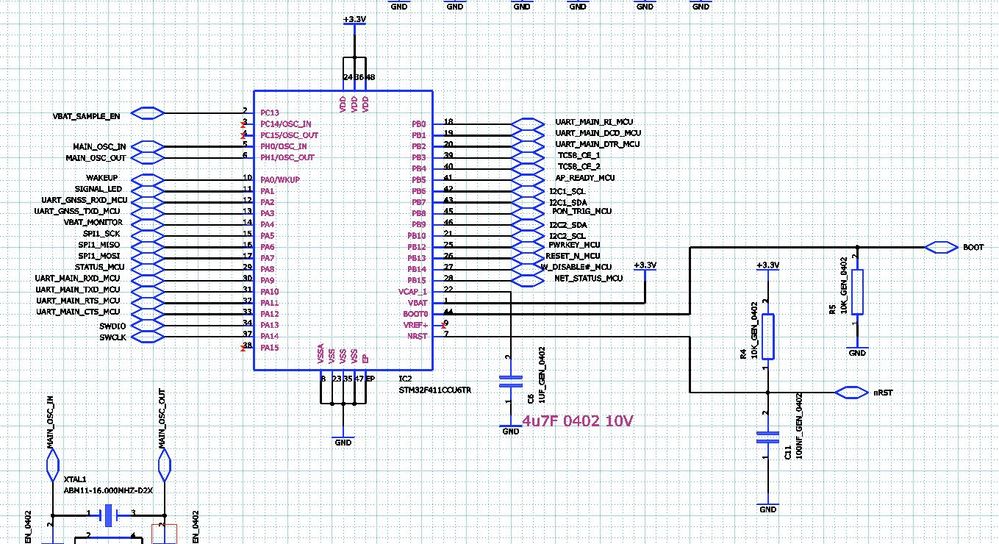Click the VREF+ pin name on IC2

(416, 326)
